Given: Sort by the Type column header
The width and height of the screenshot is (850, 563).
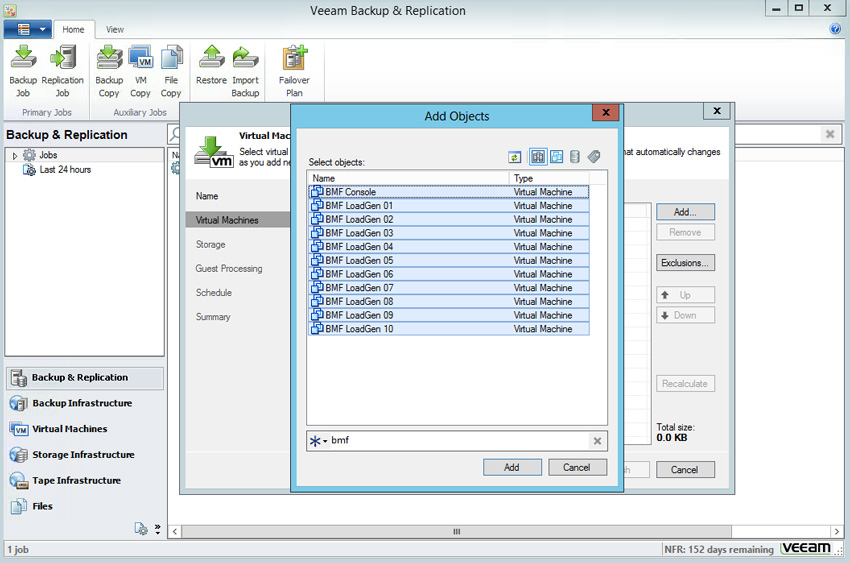Looking at the screenshot, I should click(x=549, y=178).
